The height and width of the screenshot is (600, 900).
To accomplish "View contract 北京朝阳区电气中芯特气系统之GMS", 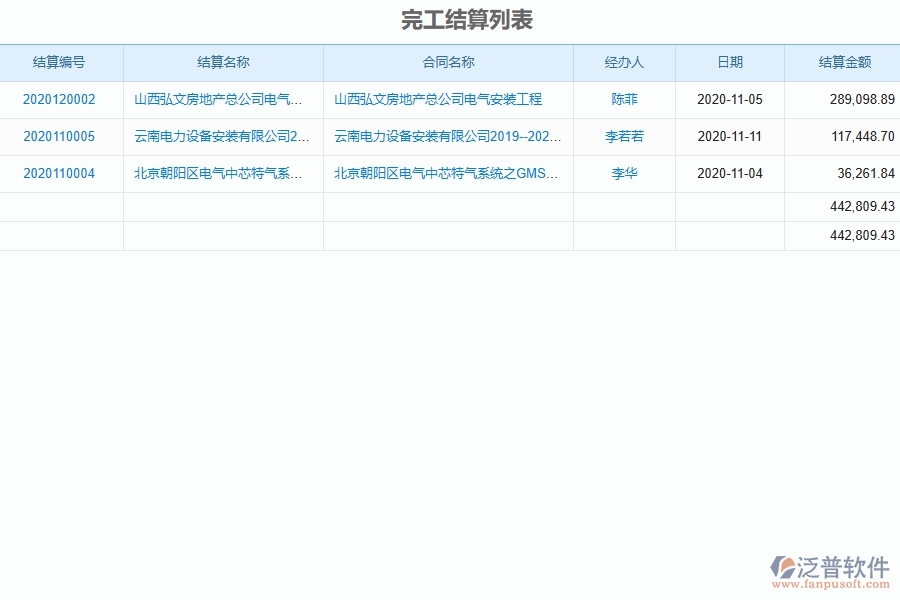I will (x=447, y=173).
